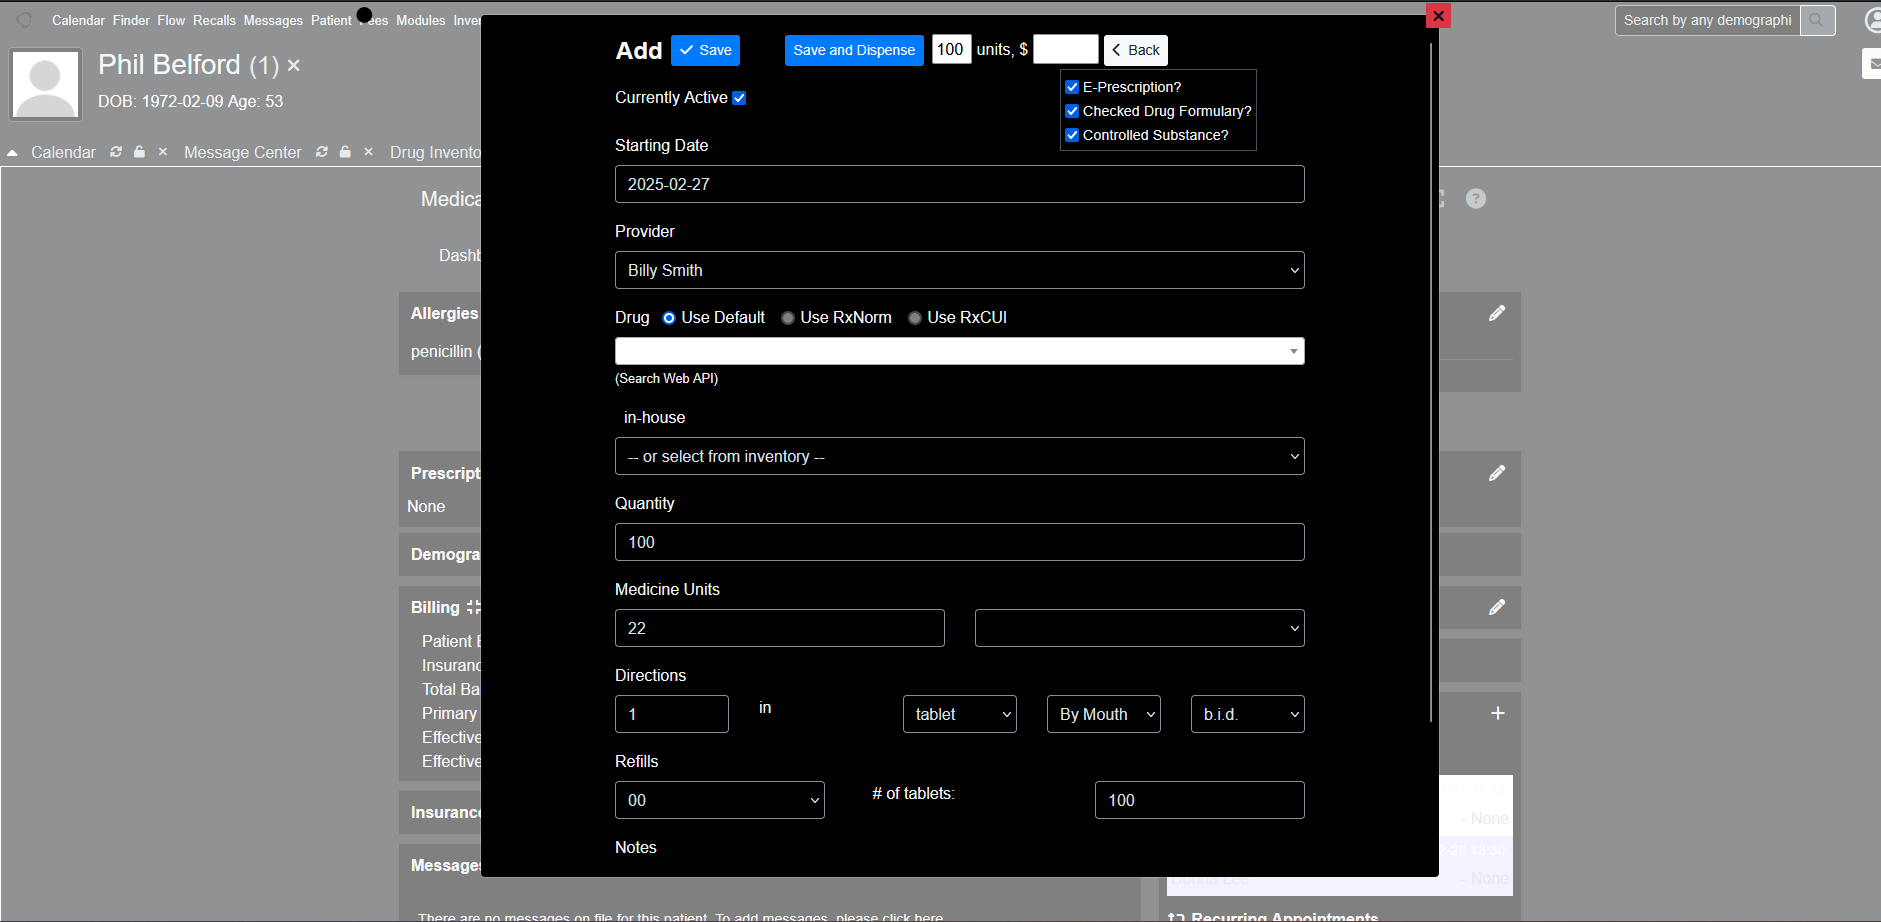Screen dimensions: 1881x922
Task: Click the demographics search box
Action: pyautogui.click(x=1708, y=20)
